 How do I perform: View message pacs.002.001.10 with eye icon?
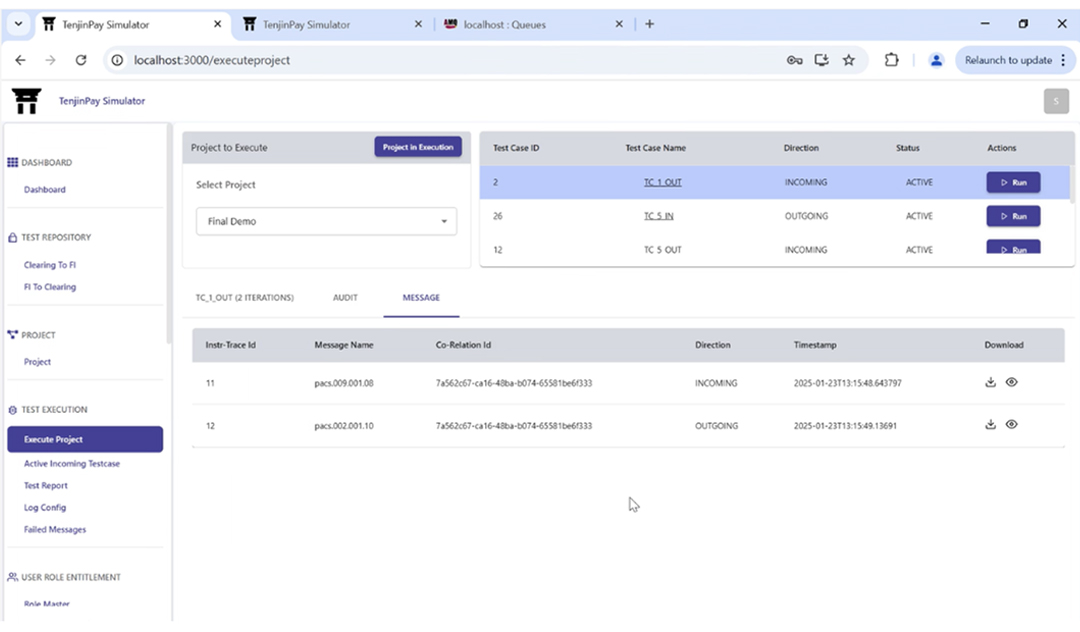[1011, 424]
